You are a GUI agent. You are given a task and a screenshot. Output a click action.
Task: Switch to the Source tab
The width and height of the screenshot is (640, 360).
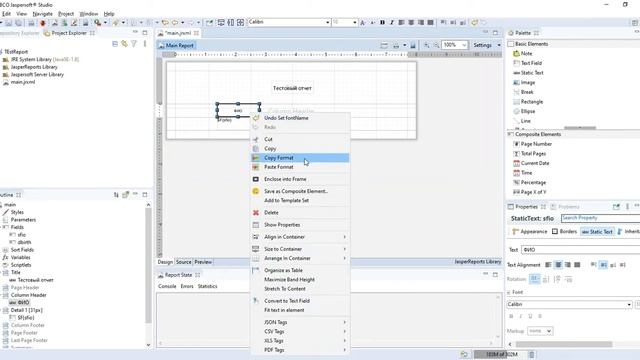[184, 262]
